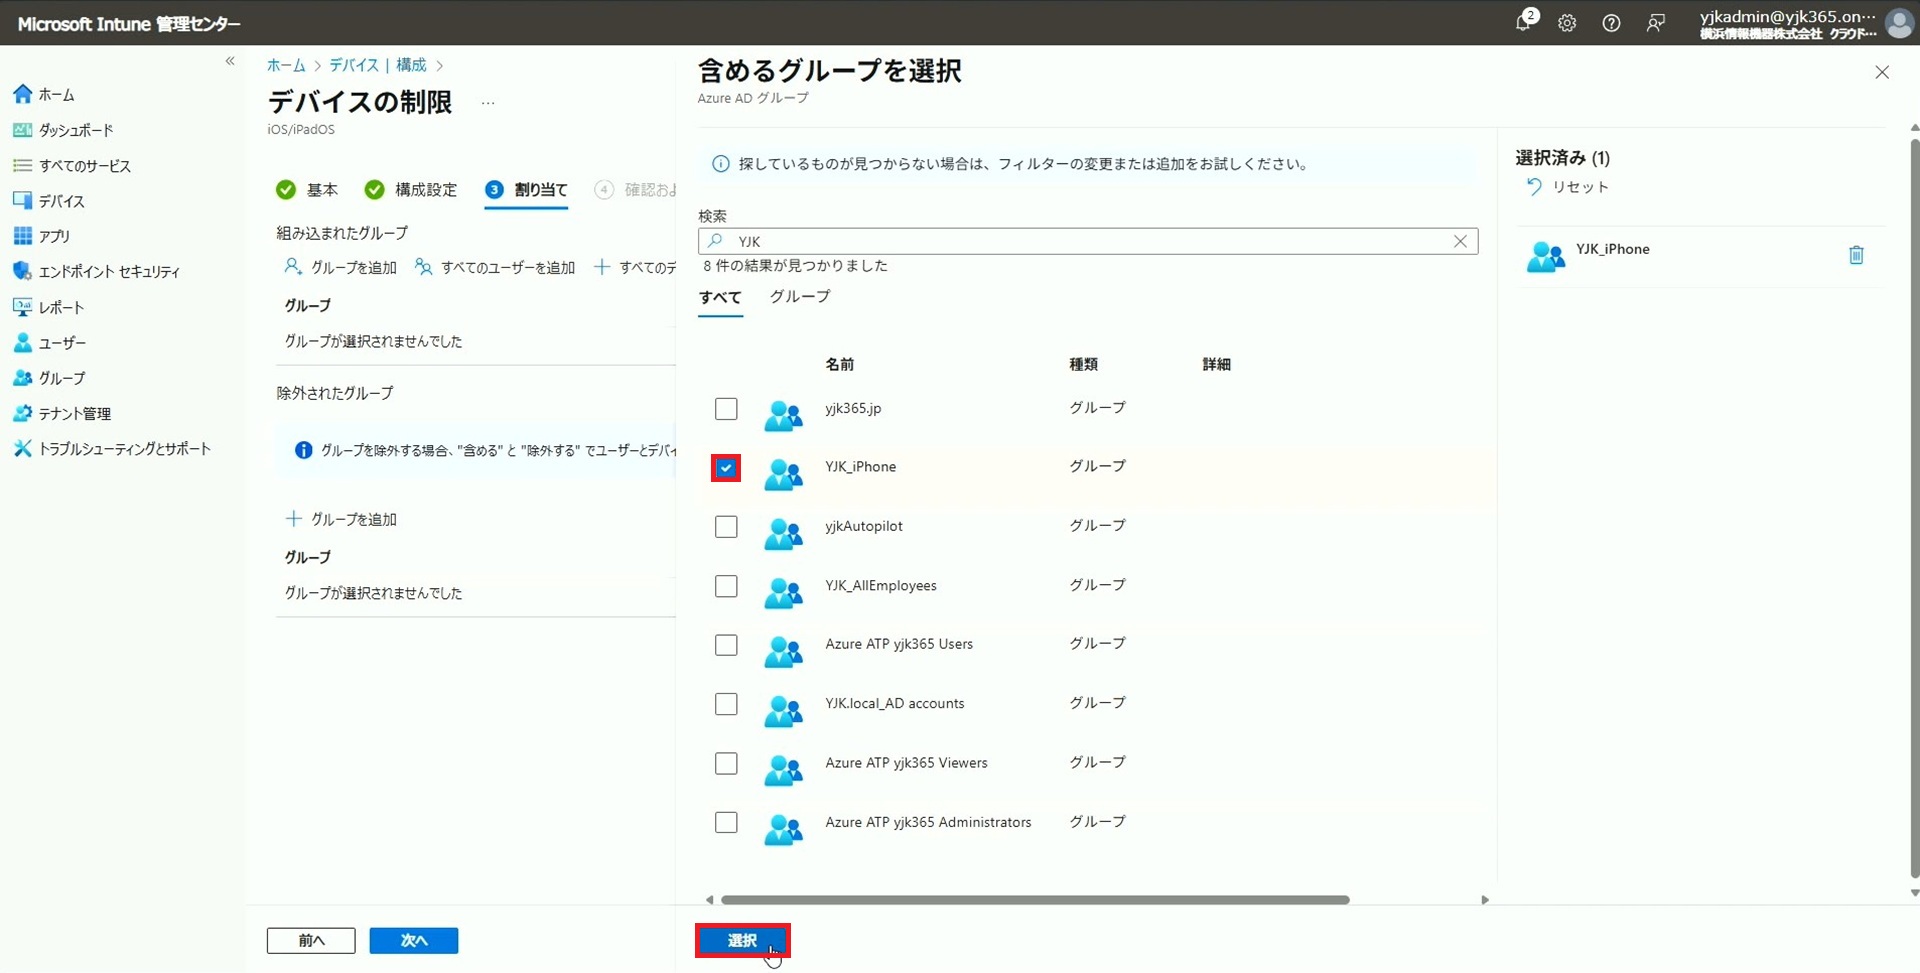Screen dimensions: 1920x973
Task: Click the Reset selection icon
Action: pos(1534,187)
